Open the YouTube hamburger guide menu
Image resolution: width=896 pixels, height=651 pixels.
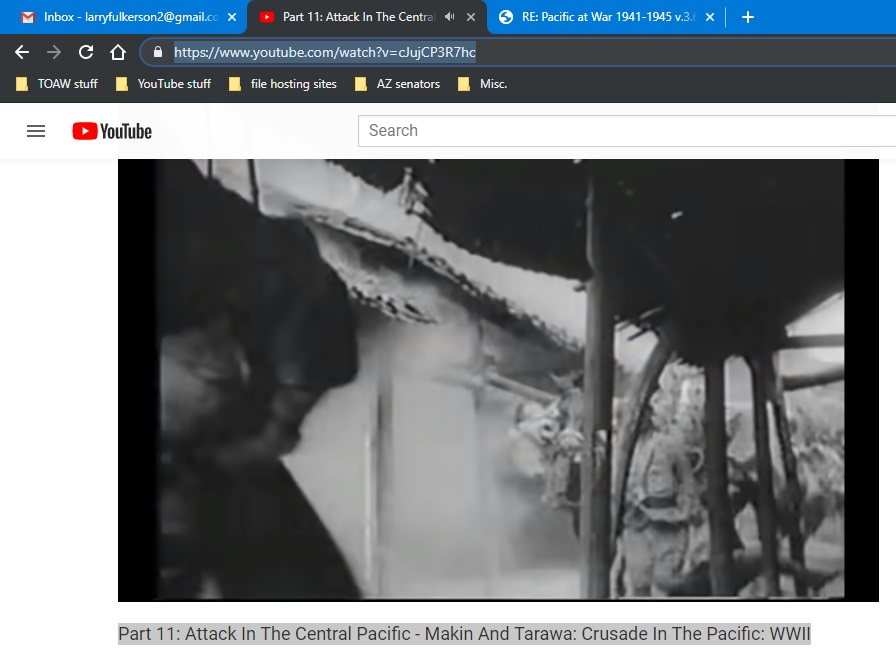[36, 131]
